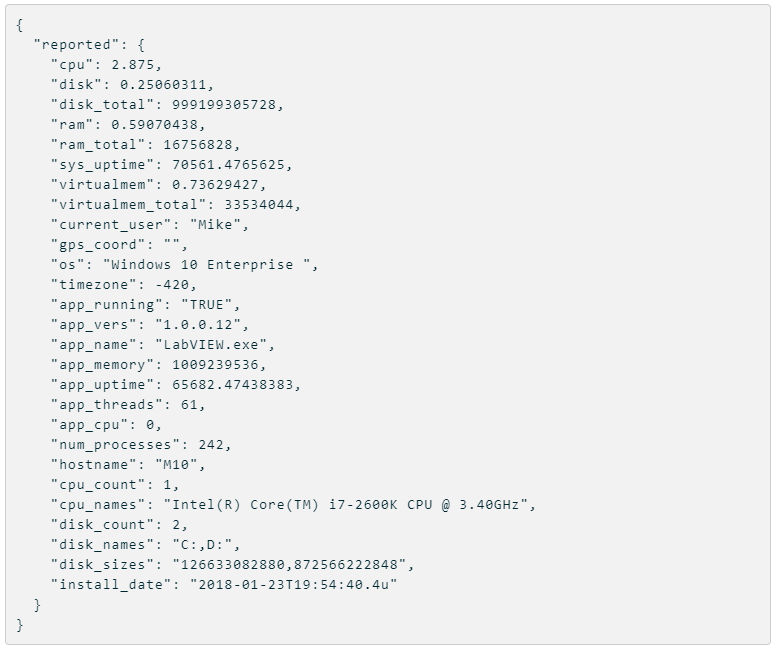This screenshot has height=651, width=776.
Task: Click the app_running value "TRUE"
Action: point(207,304)
